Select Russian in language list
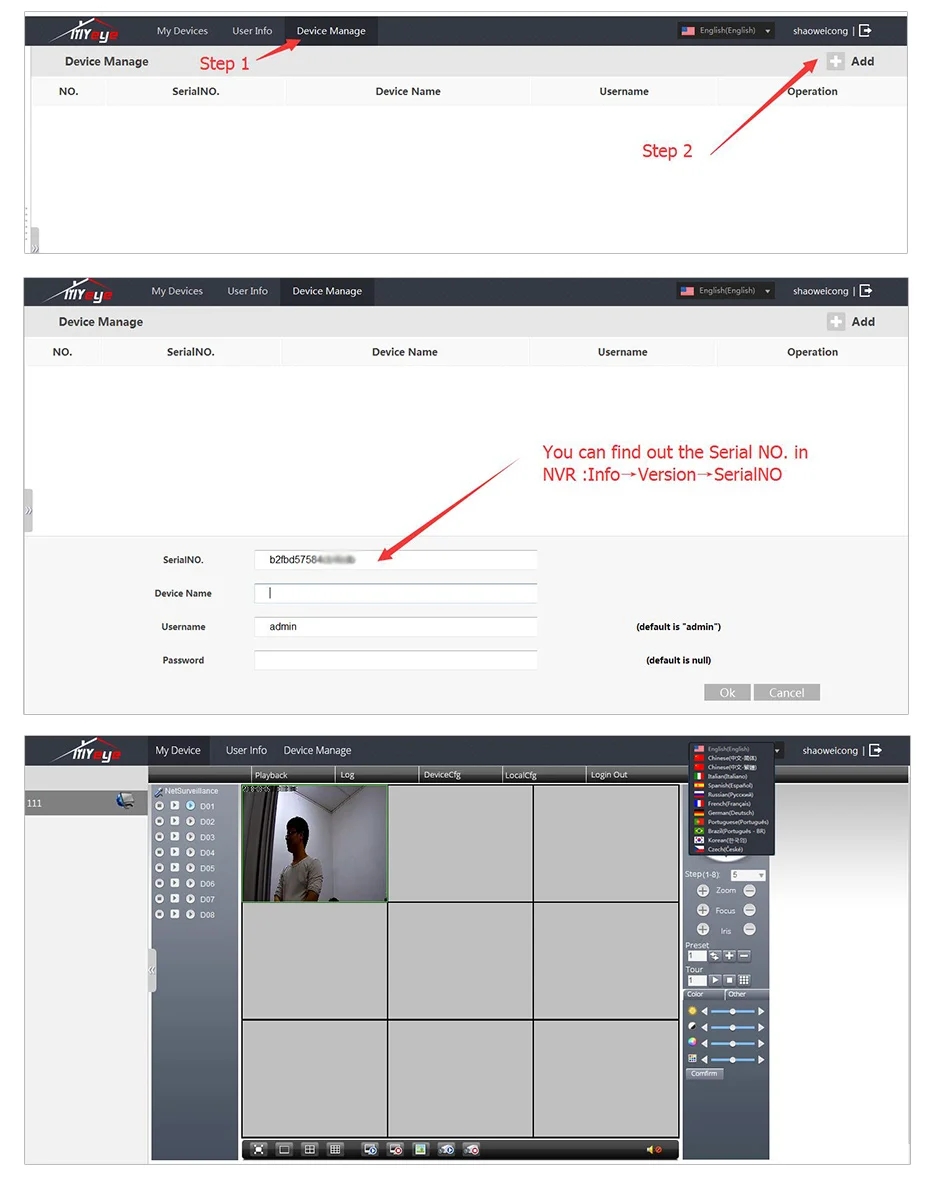Image resolution: width=930 pixels, height=1185 pixels. click(730, 794)
